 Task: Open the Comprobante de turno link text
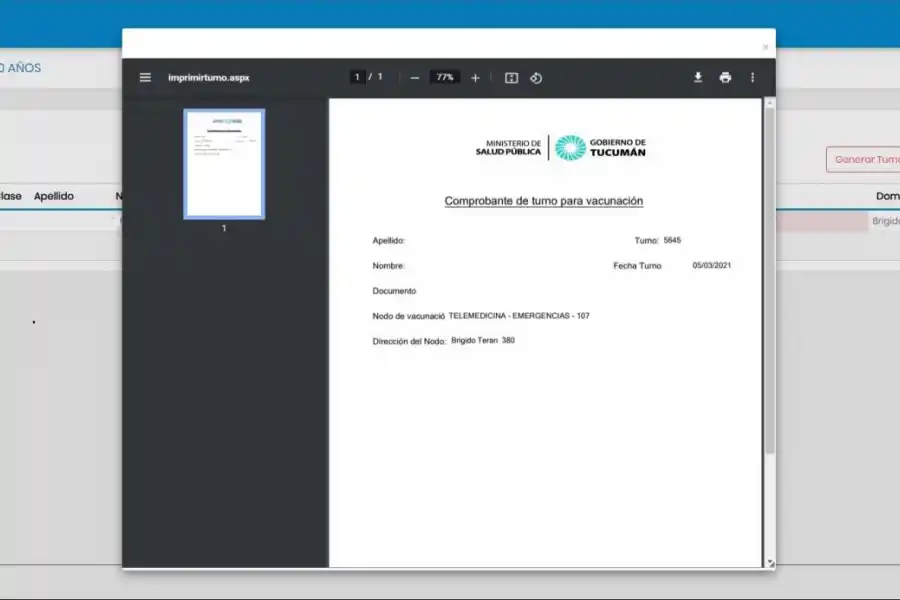point(543,201)
